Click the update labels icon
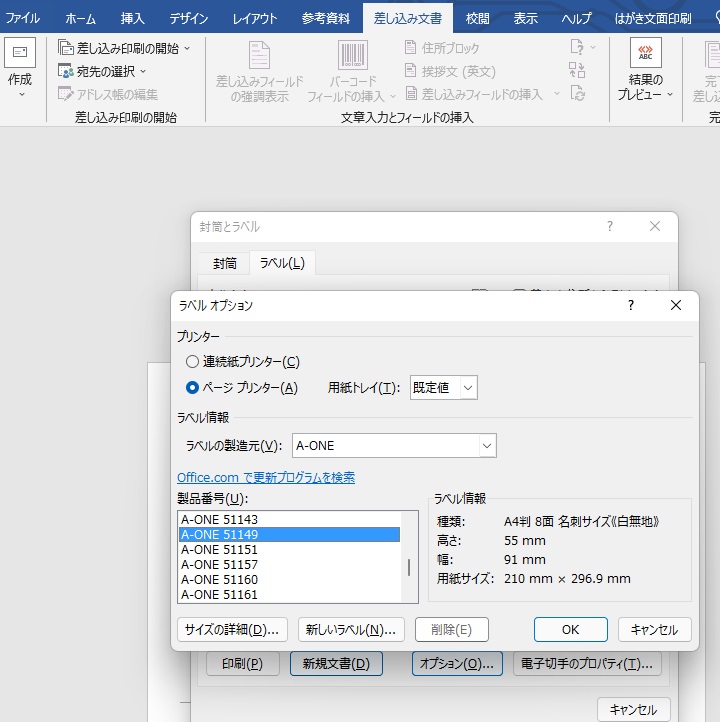 [577, 93]
